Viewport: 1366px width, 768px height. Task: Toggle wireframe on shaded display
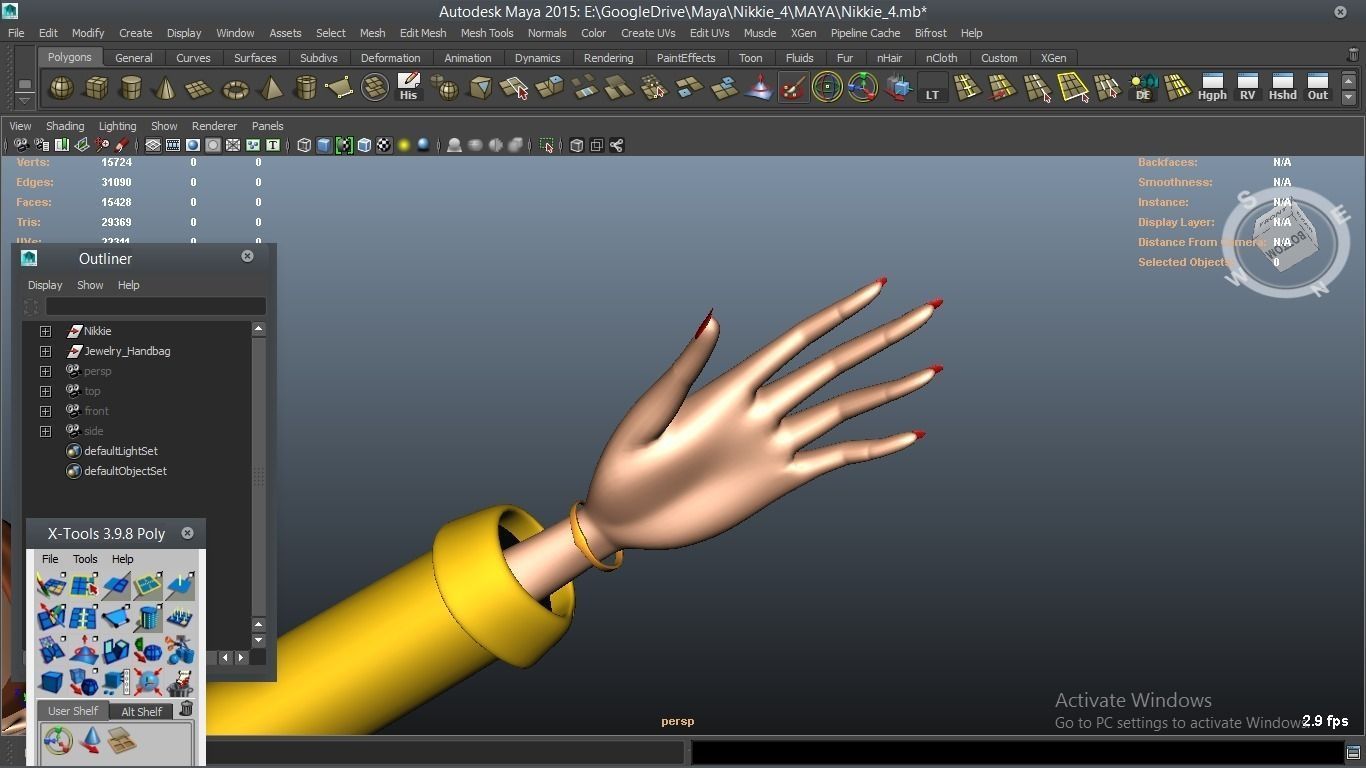[364, 145]
